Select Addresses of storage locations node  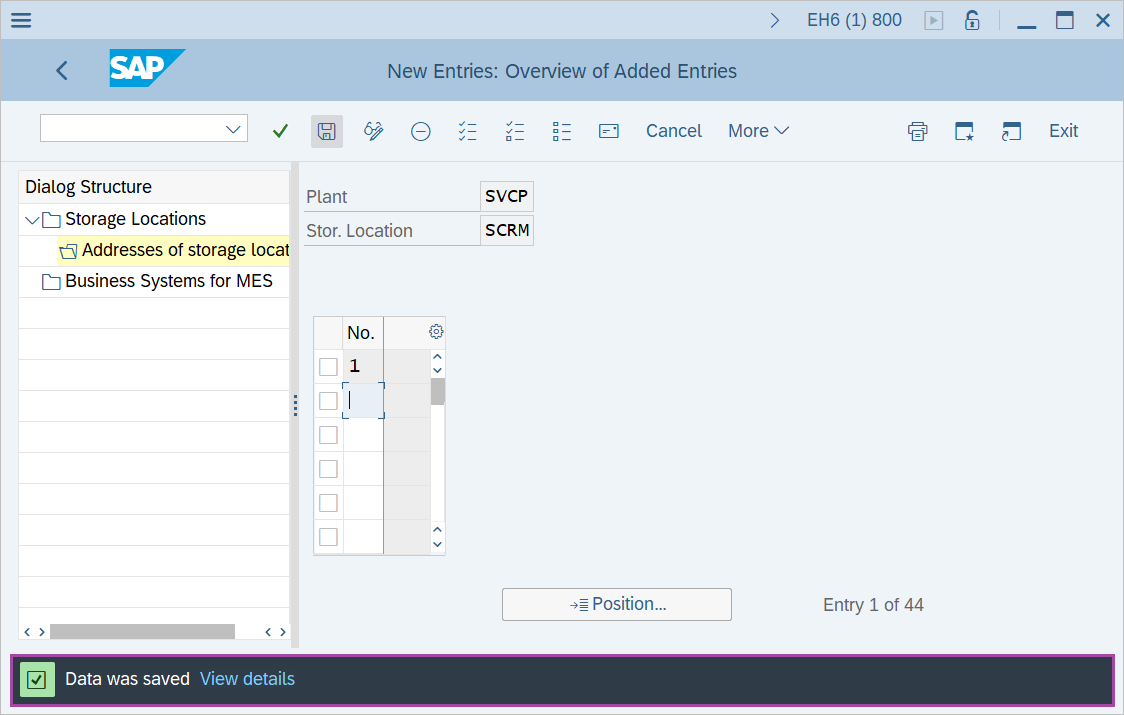(184, 250)
